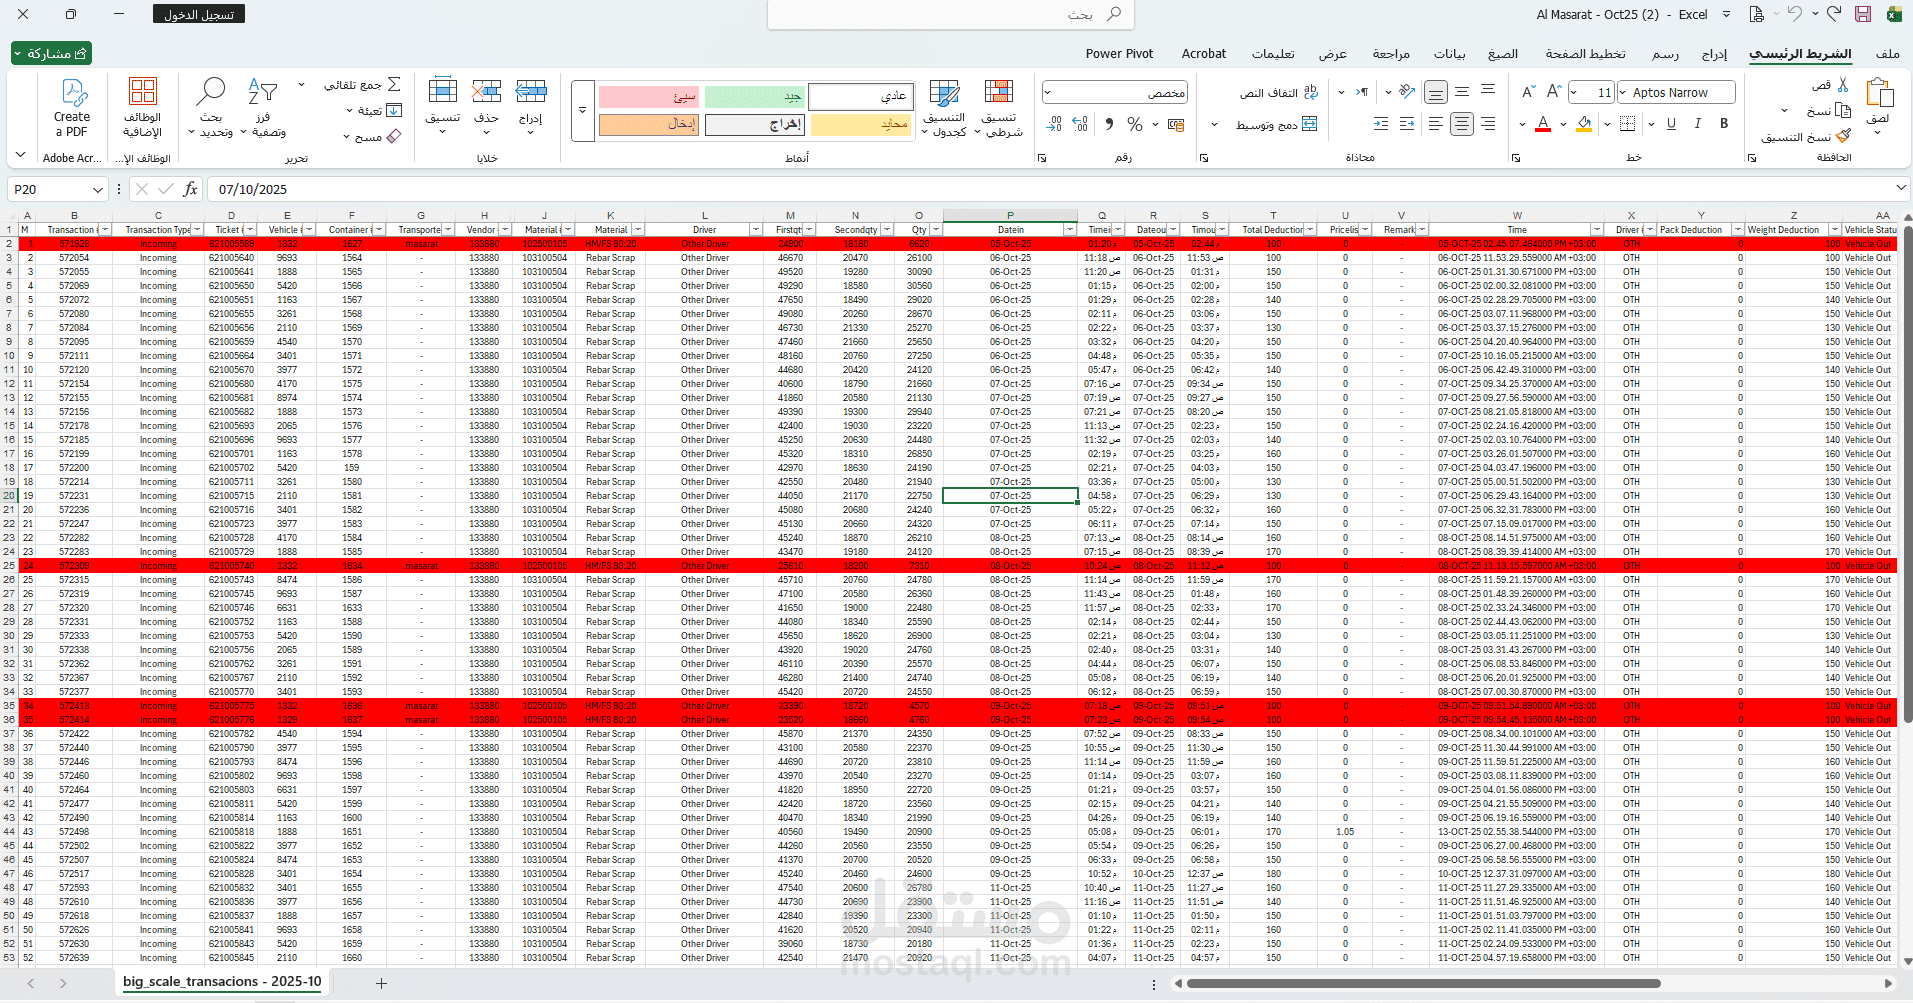Open the Driver column filter dropdown

click(x=756, y=230)
